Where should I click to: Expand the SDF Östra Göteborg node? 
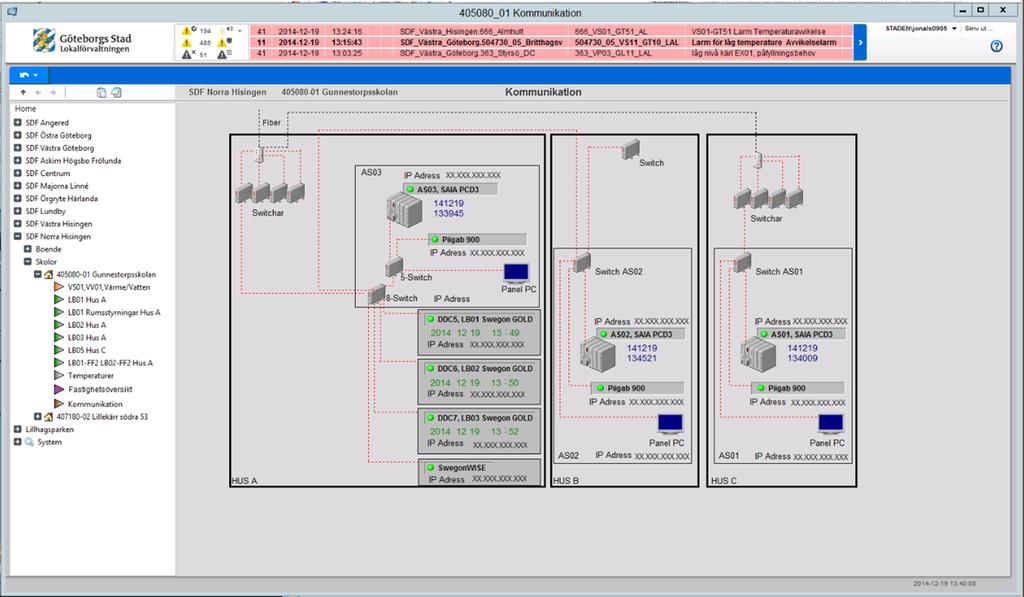(x=18, y=135)
